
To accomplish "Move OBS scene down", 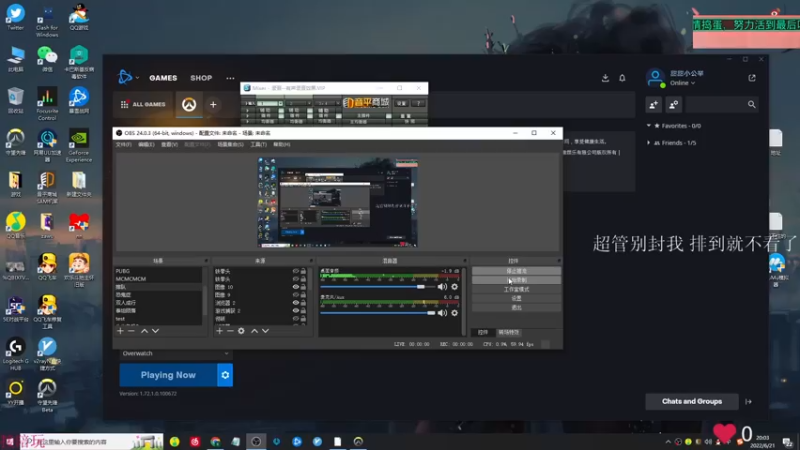I will tap(155, 331).
